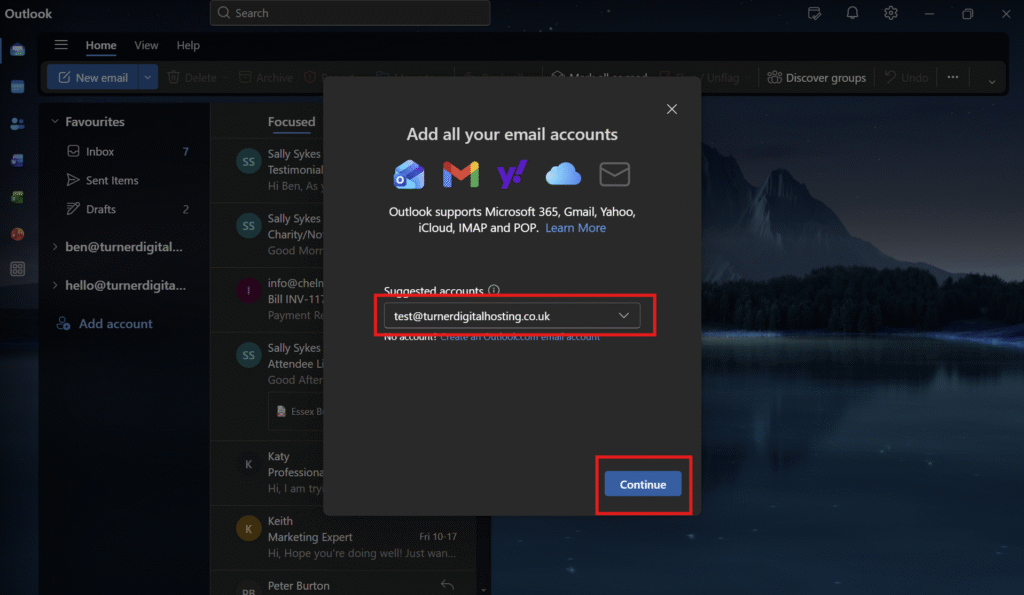Open more apps grid in left rail
The image size is (1024, 595).
pyautogui.click(x=18, y=268)
